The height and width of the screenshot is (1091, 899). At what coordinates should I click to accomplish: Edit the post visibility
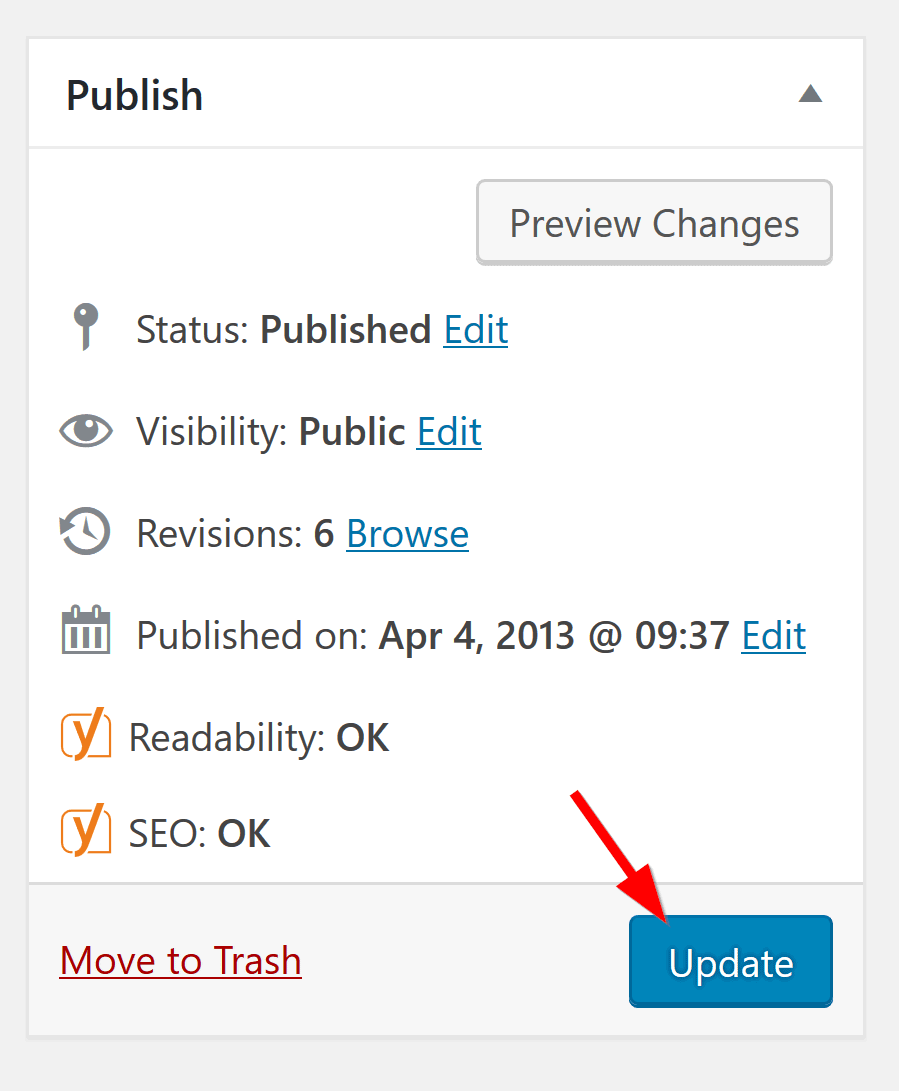pyautogui.click(x=448, y=432)
